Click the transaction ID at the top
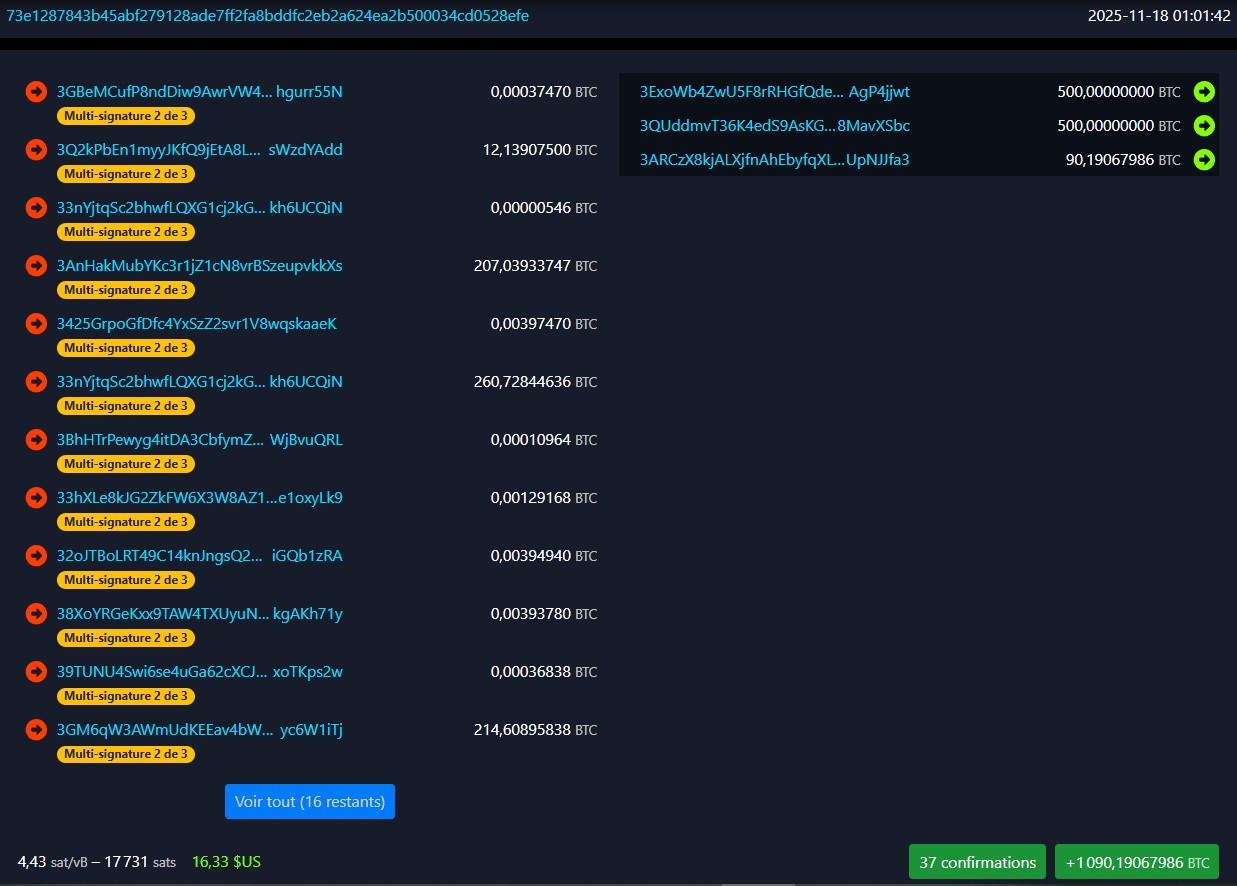 [269, 15]
